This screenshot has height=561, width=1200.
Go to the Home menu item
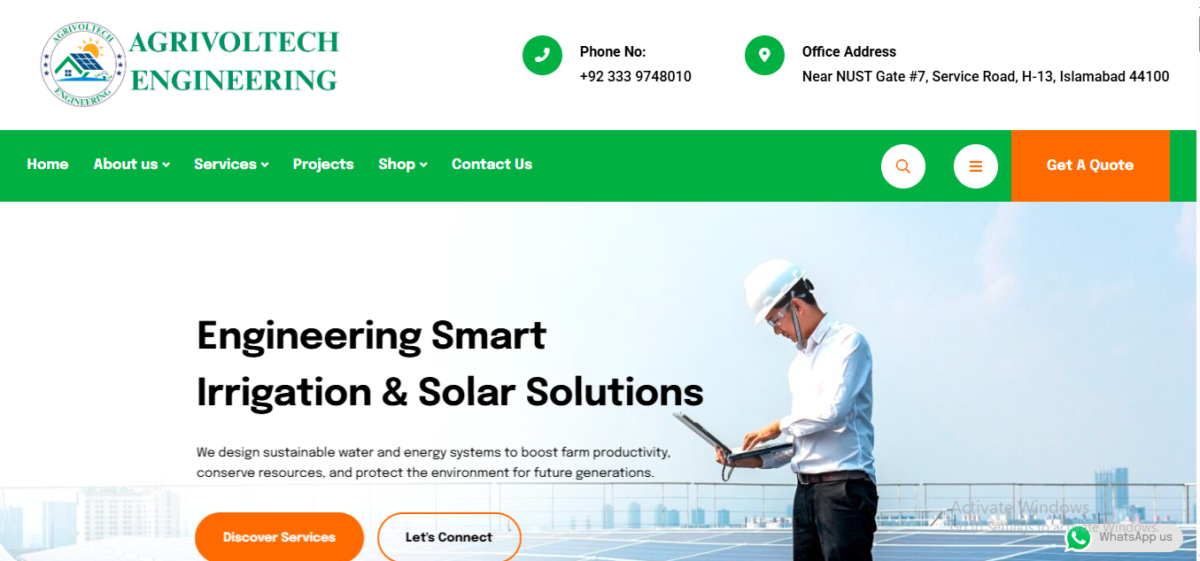[x=48, y=164]
